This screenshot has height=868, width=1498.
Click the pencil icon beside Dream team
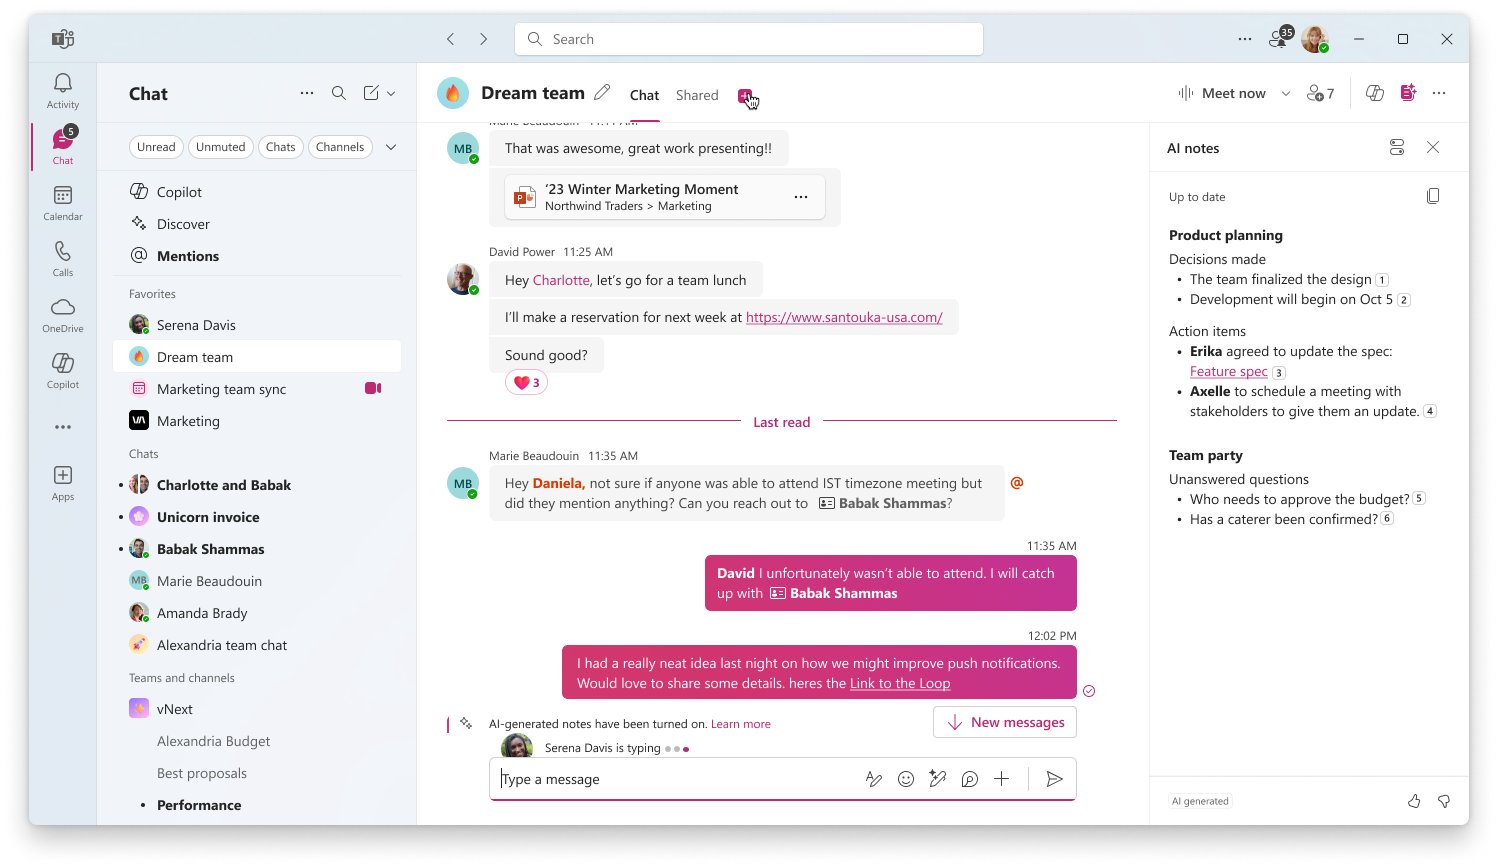click(602, 93)
